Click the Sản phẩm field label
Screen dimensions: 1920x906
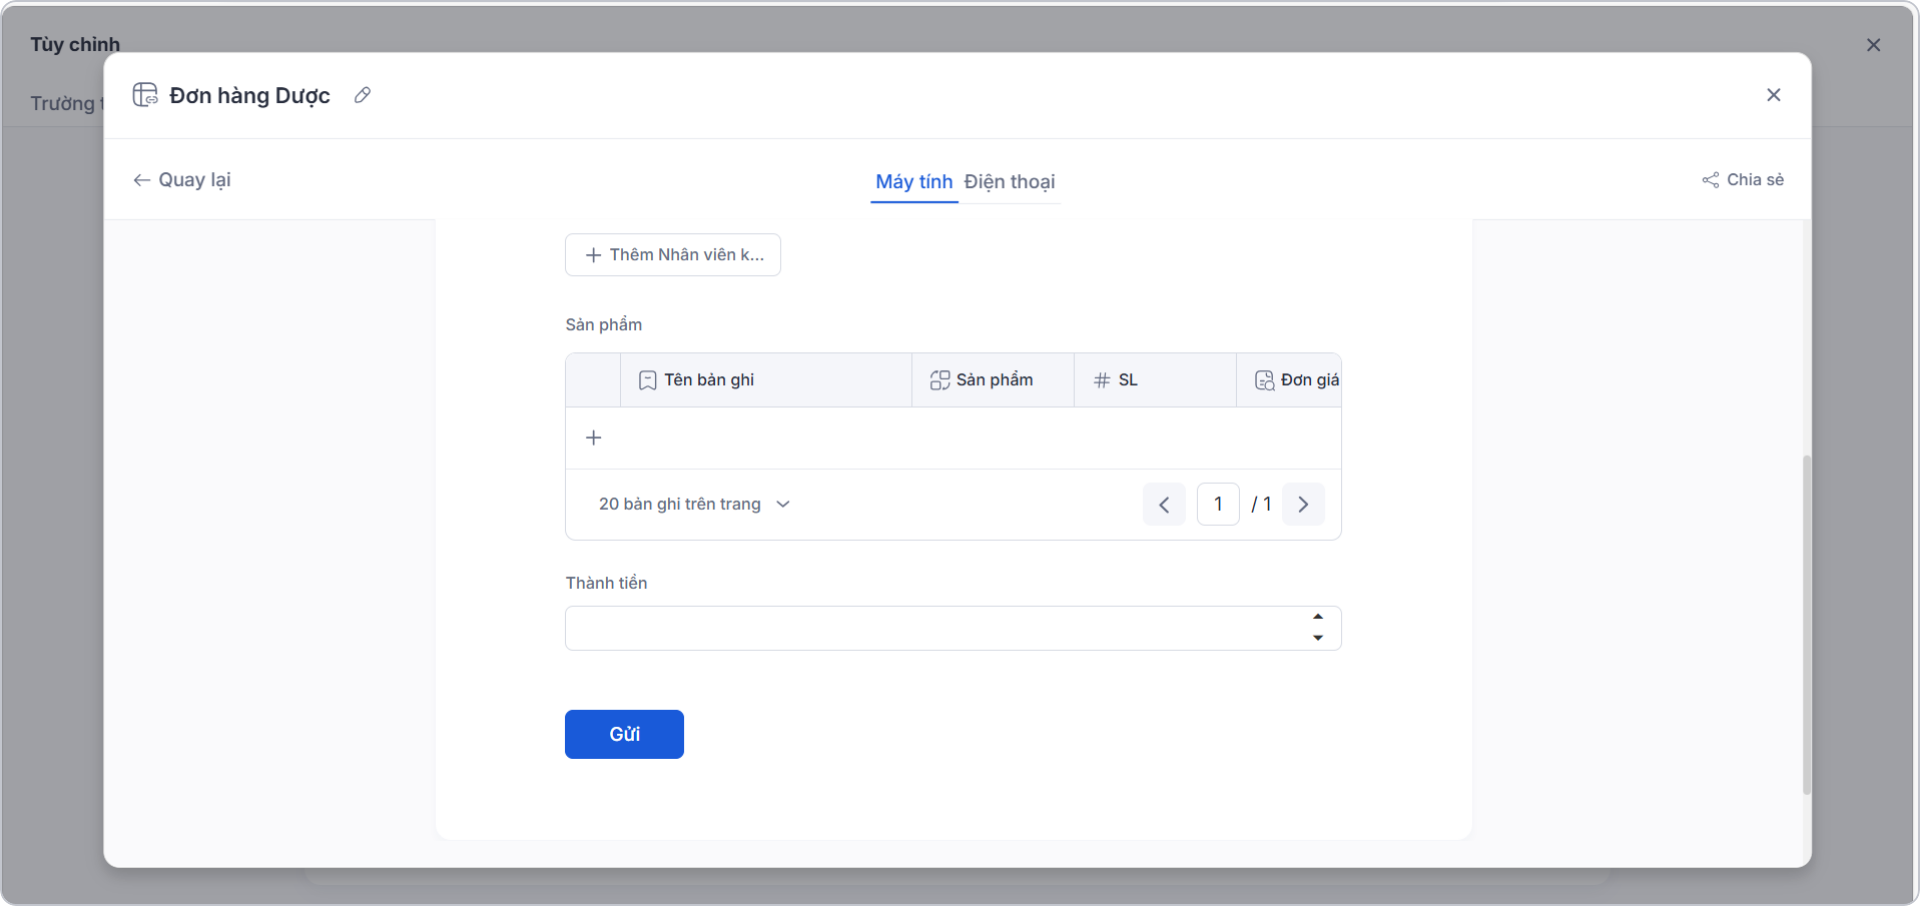coord(604,325)
